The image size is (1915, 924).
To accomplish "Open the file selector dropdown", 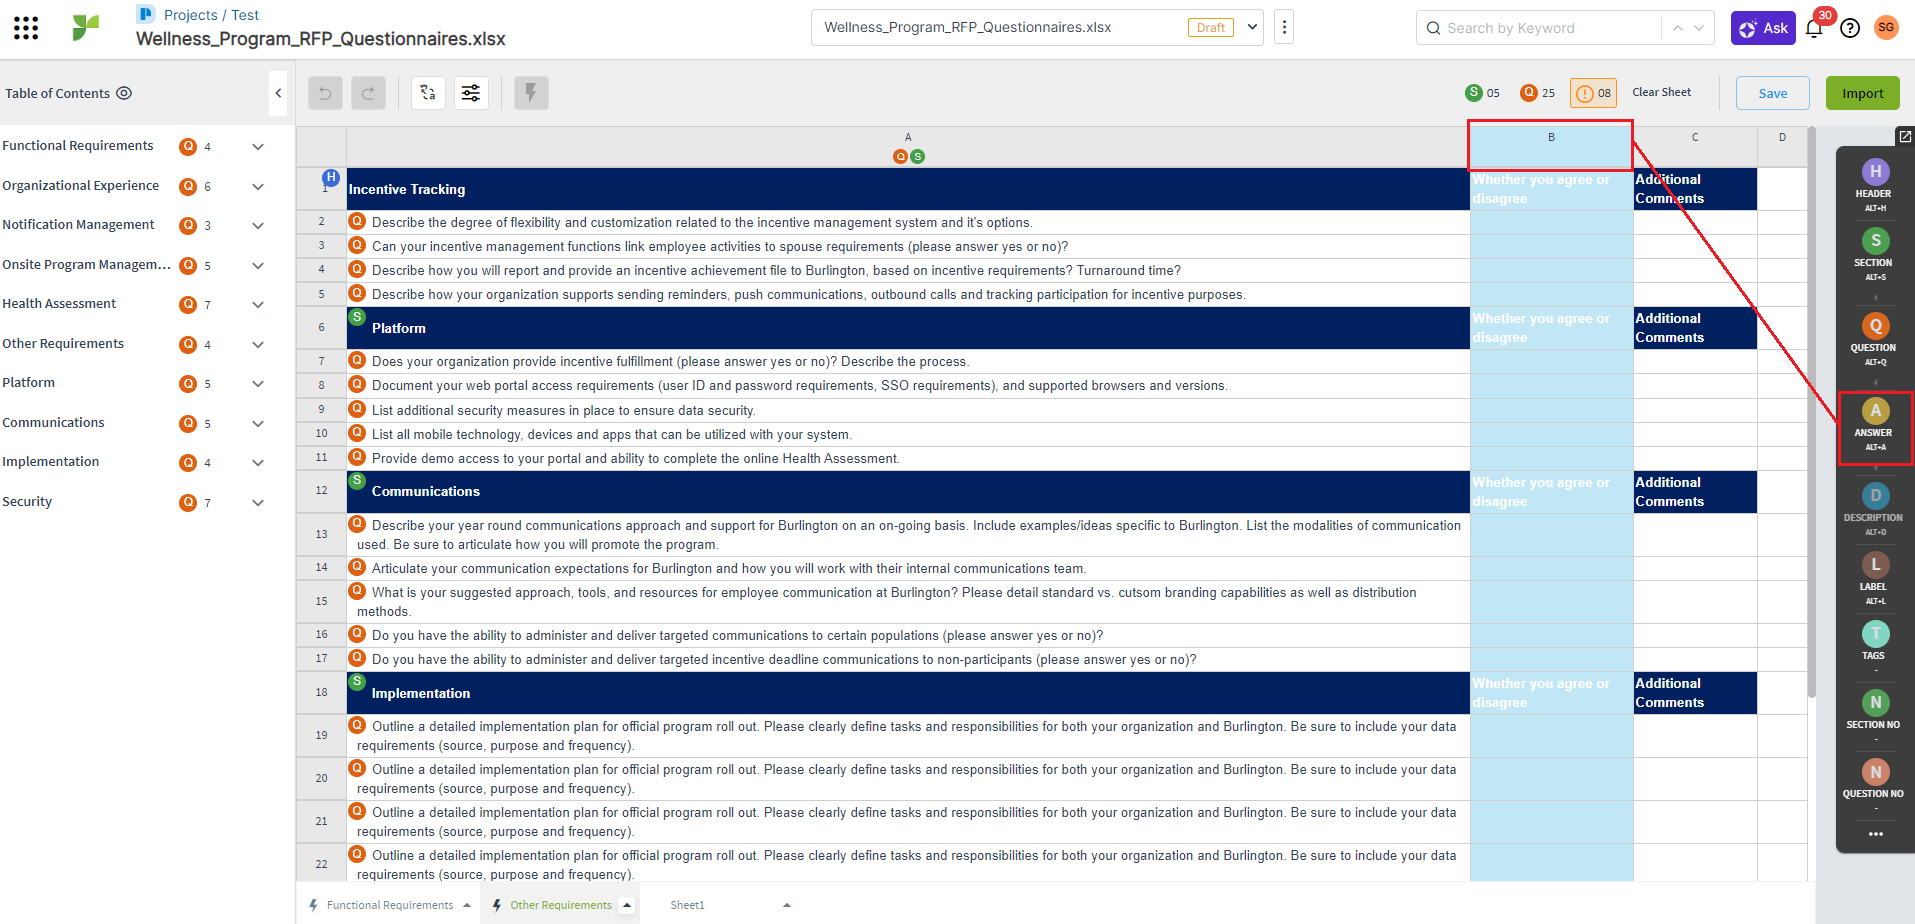I will tap(1252, 27).
